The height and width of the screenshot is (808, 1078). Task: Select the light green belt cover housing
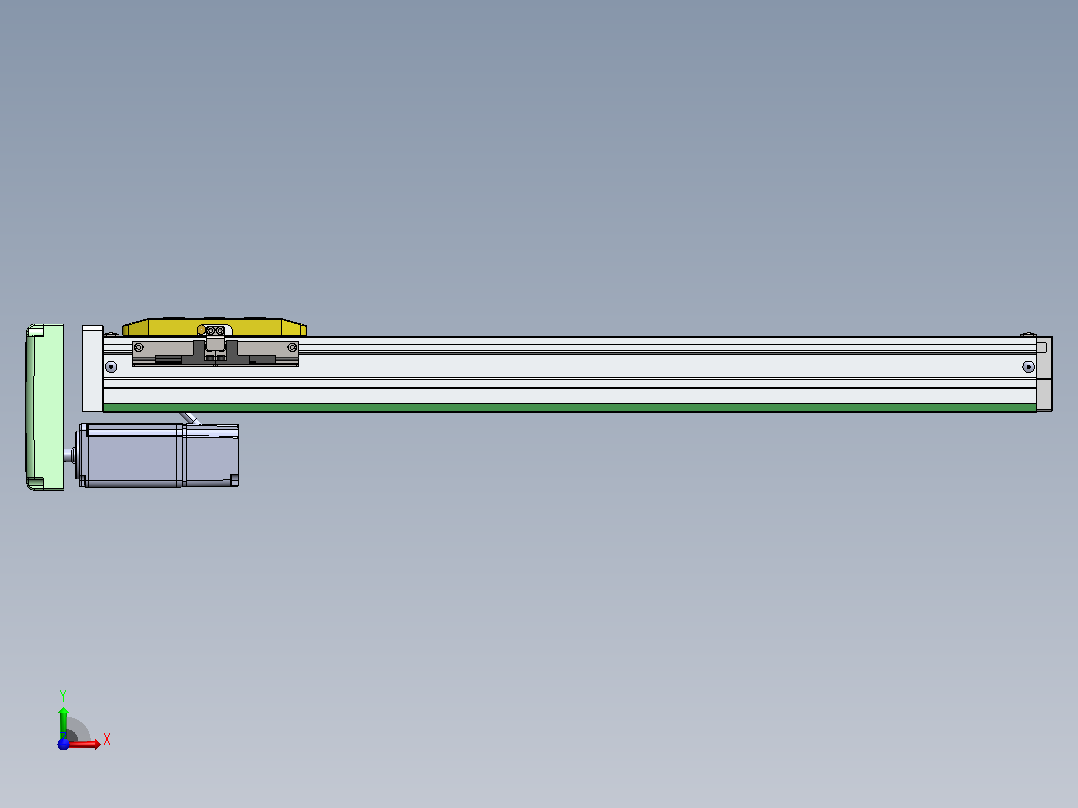pyautogui.click(x=45, y=407)
